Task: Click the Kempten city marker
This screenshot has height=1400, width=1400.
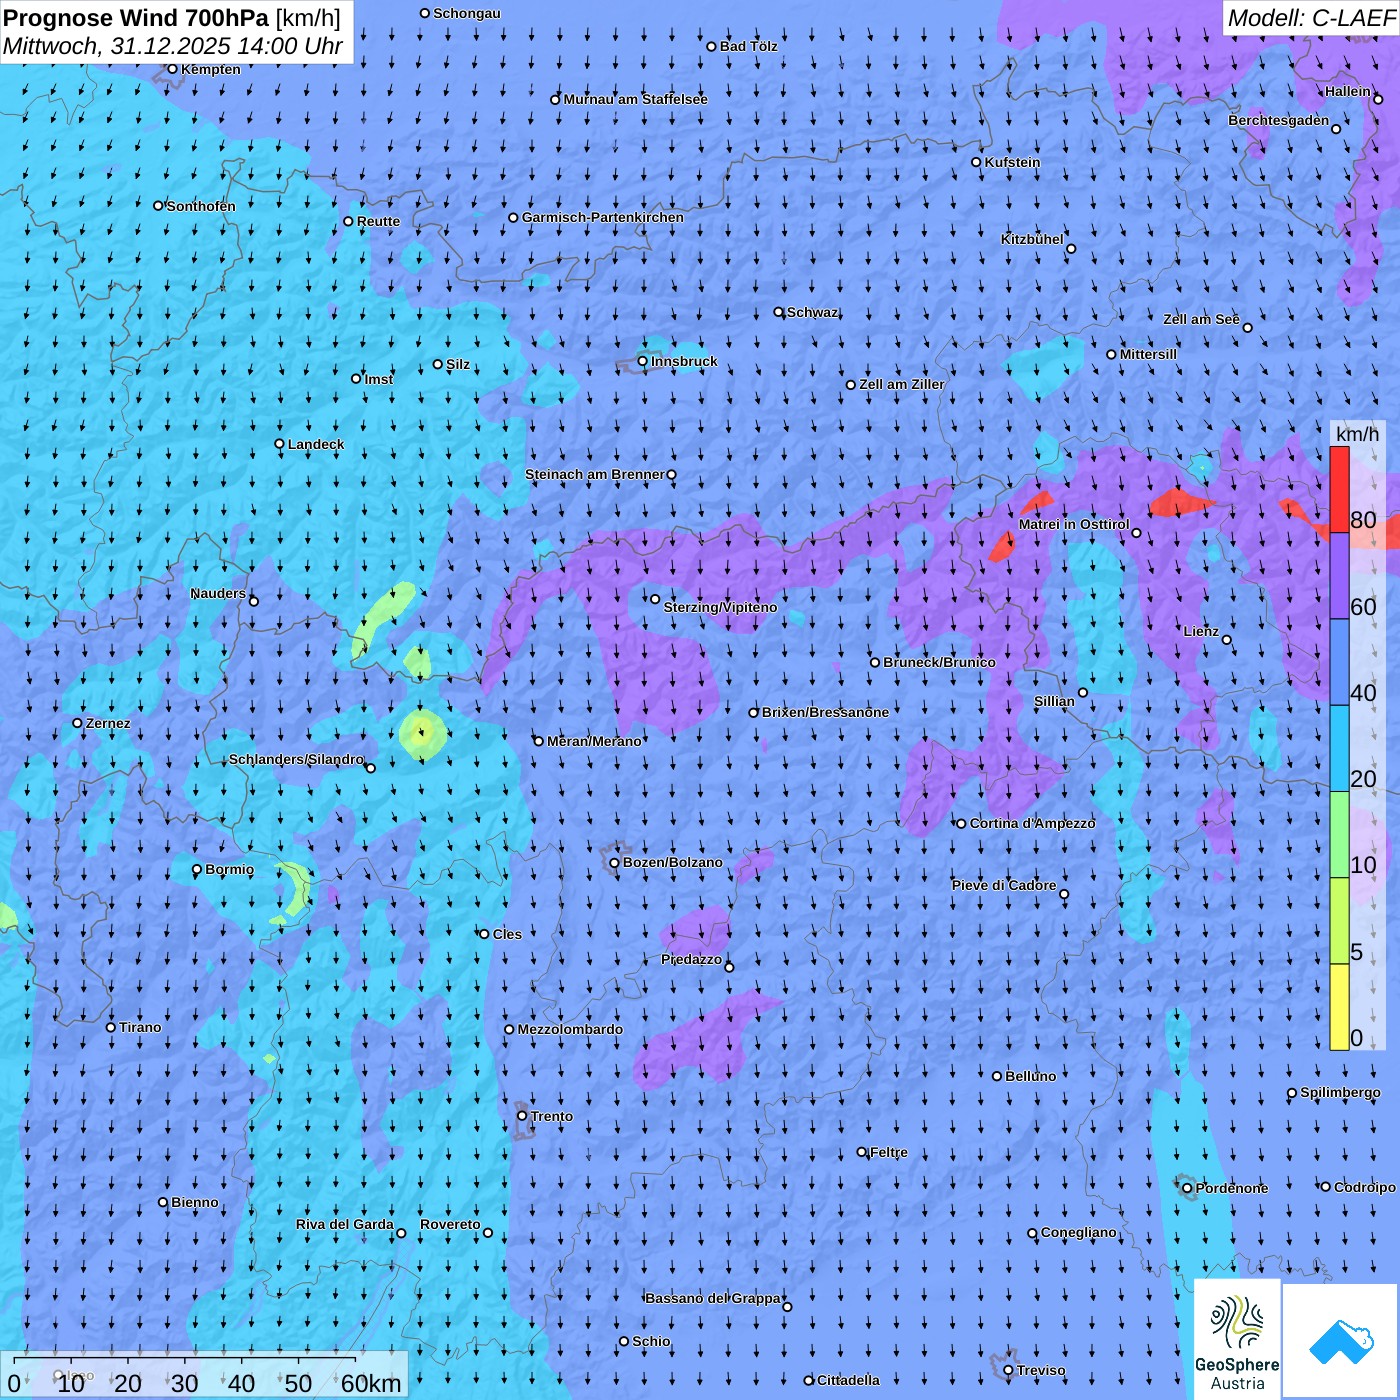Action: 172,69
